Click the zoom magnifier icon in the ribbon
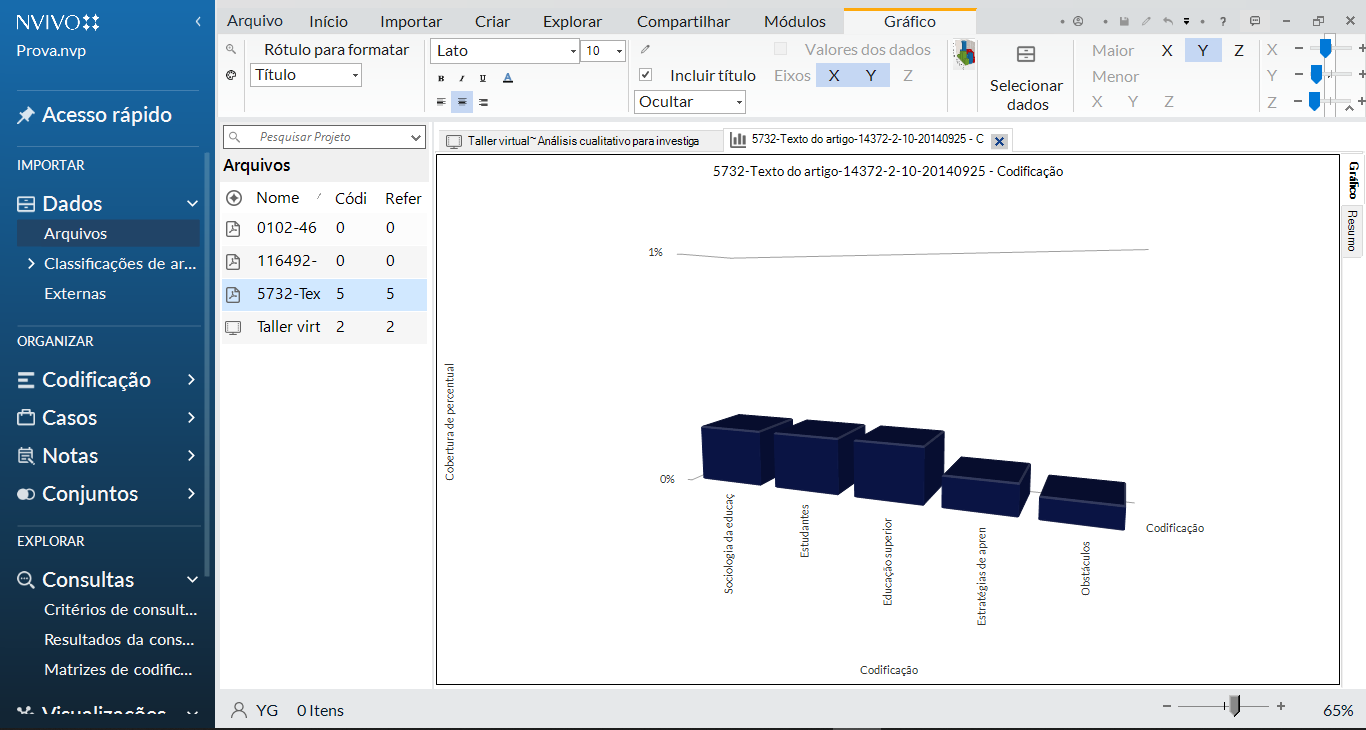 click(x=231, y=49)
